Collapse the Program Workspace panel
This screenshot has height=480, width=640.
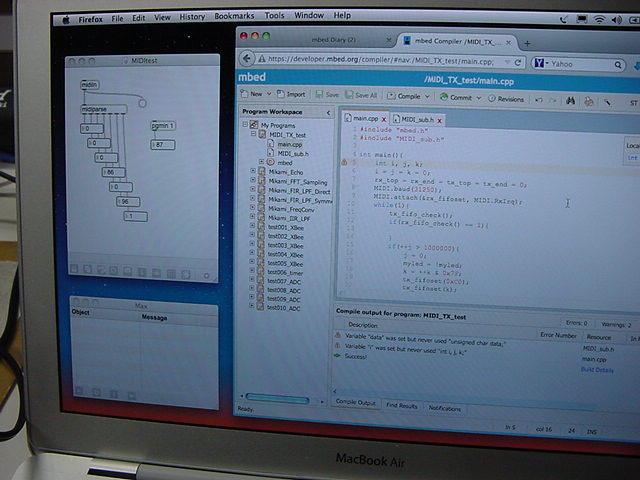click(x=328, y=113)
